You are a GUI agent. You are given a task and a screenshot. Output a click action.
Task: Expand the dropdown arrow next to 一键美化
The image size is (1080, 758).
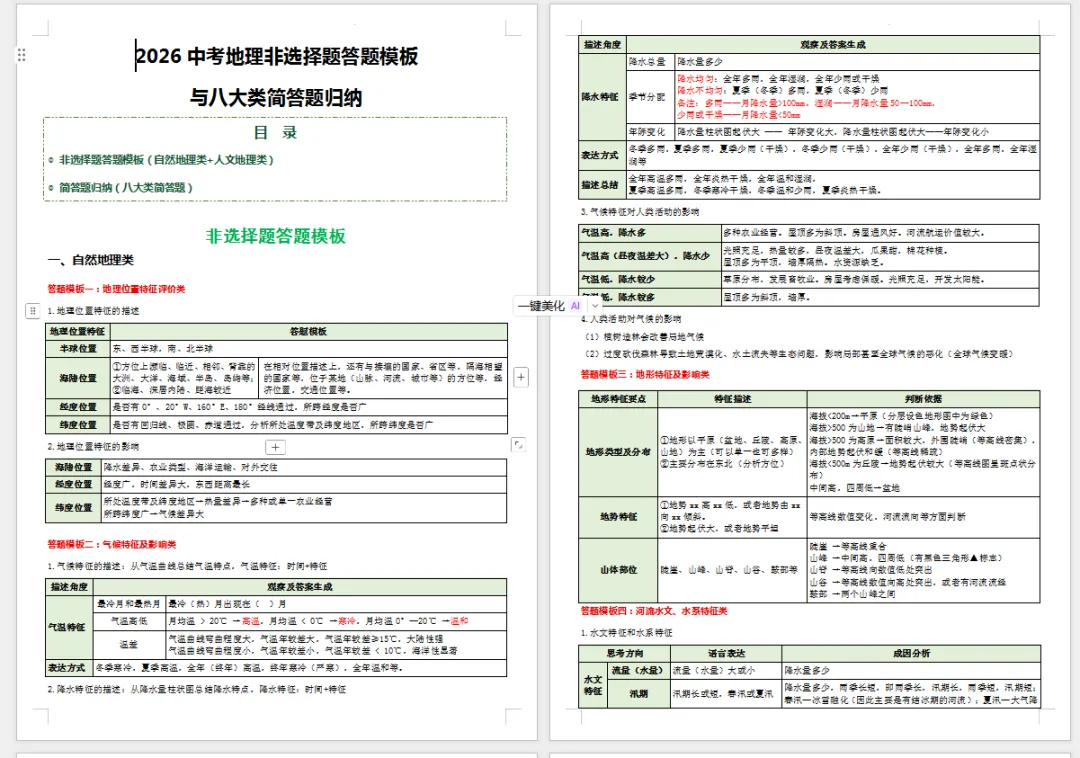click(595, 306)
